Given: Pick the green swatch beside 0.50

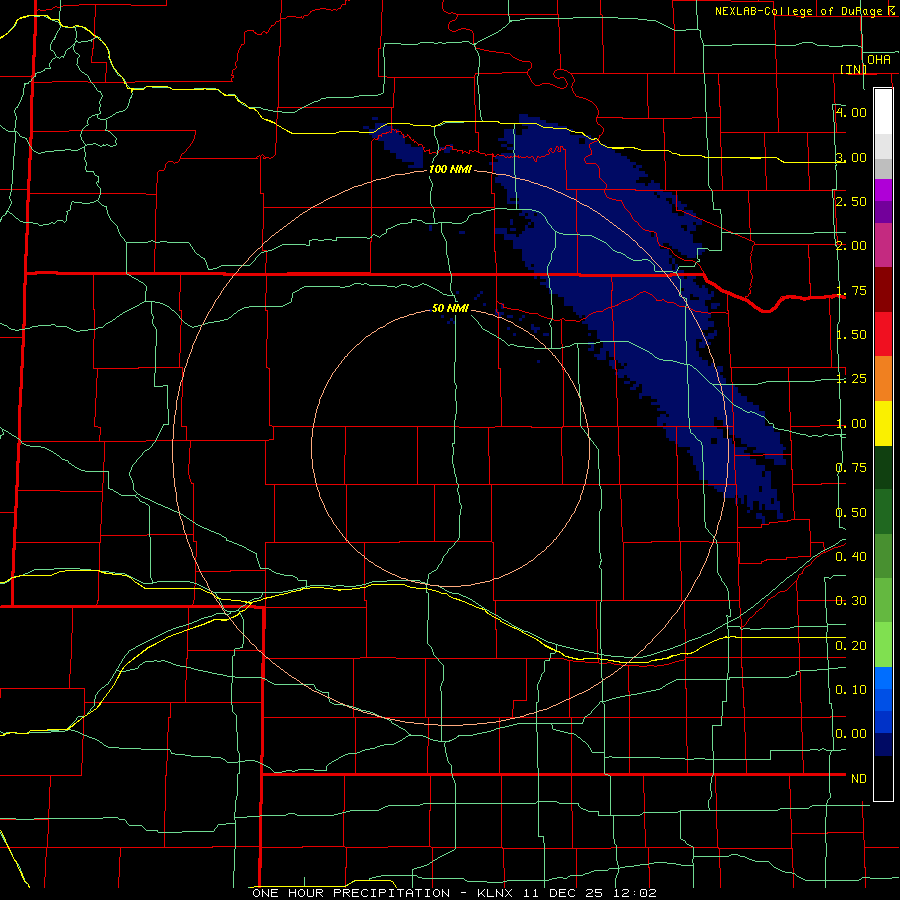Looking at the screenshot, I should (883, 511).
